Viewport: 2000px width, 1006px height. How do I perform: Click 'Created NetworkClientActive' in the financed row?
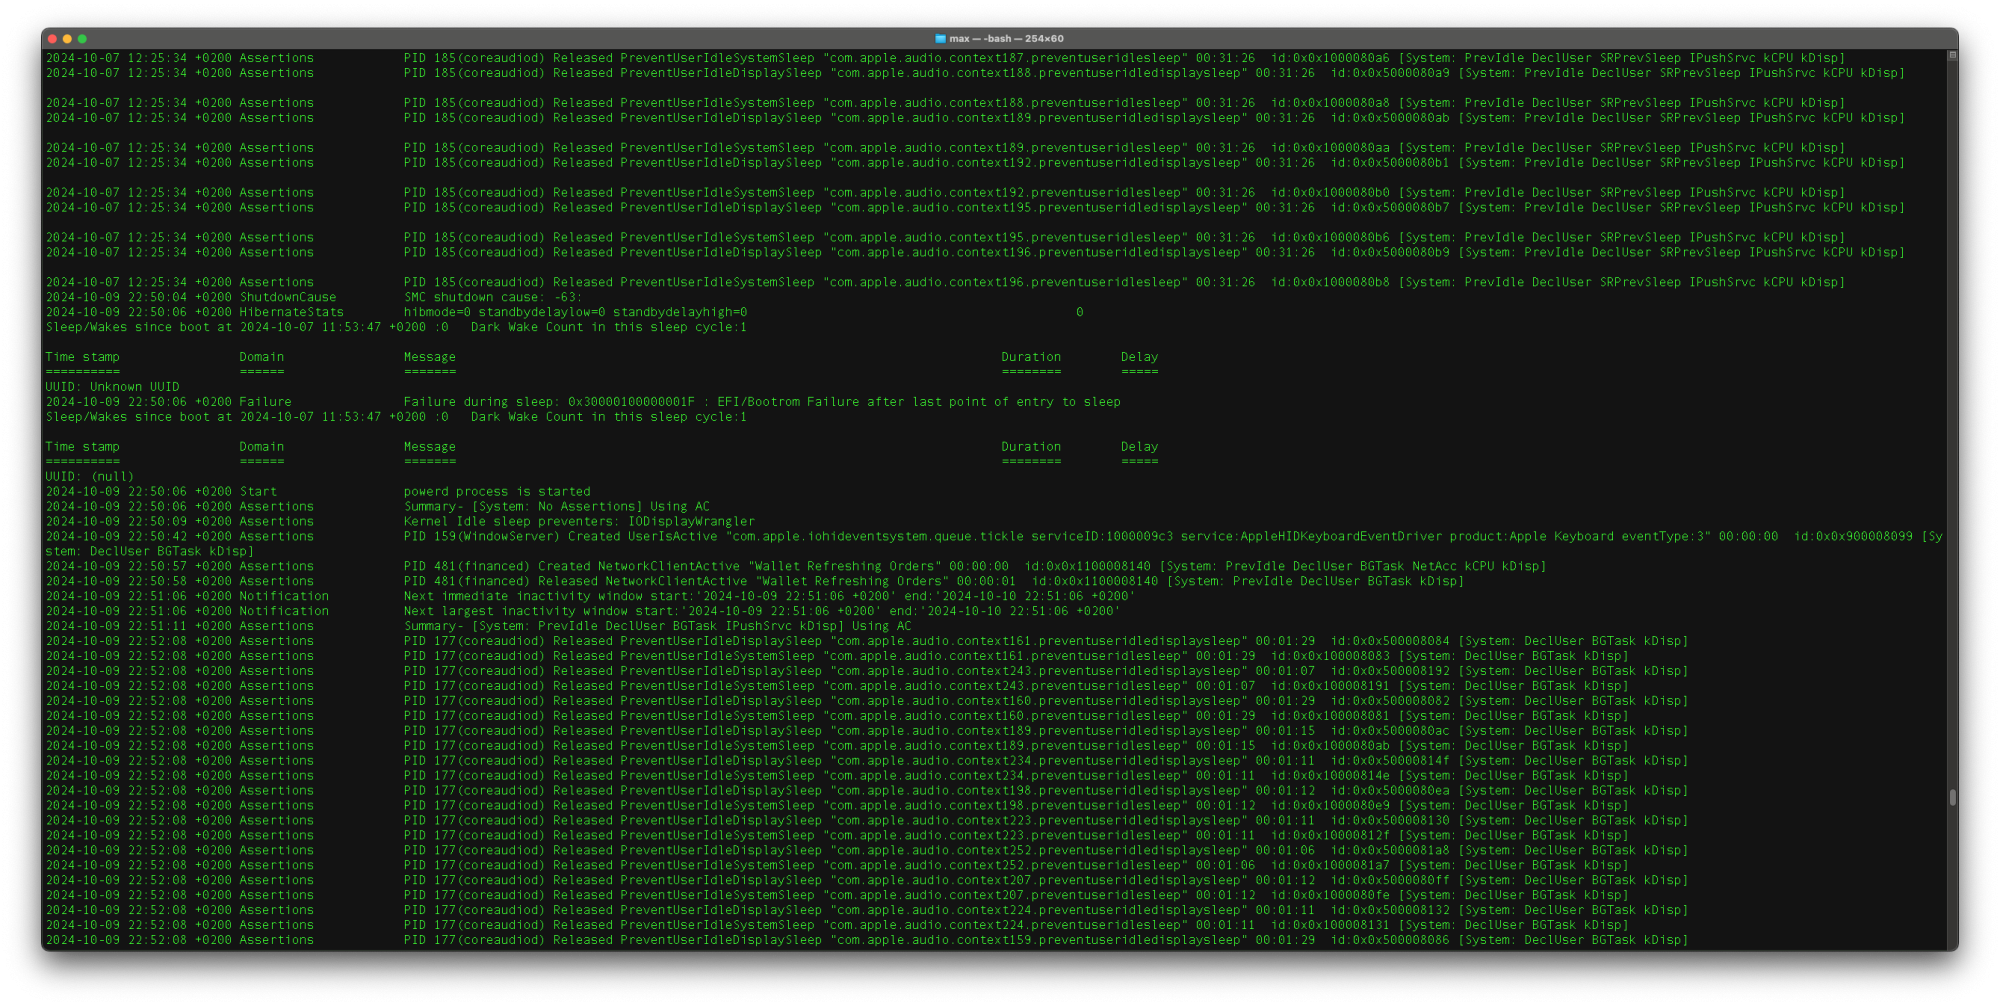point(639,567)
